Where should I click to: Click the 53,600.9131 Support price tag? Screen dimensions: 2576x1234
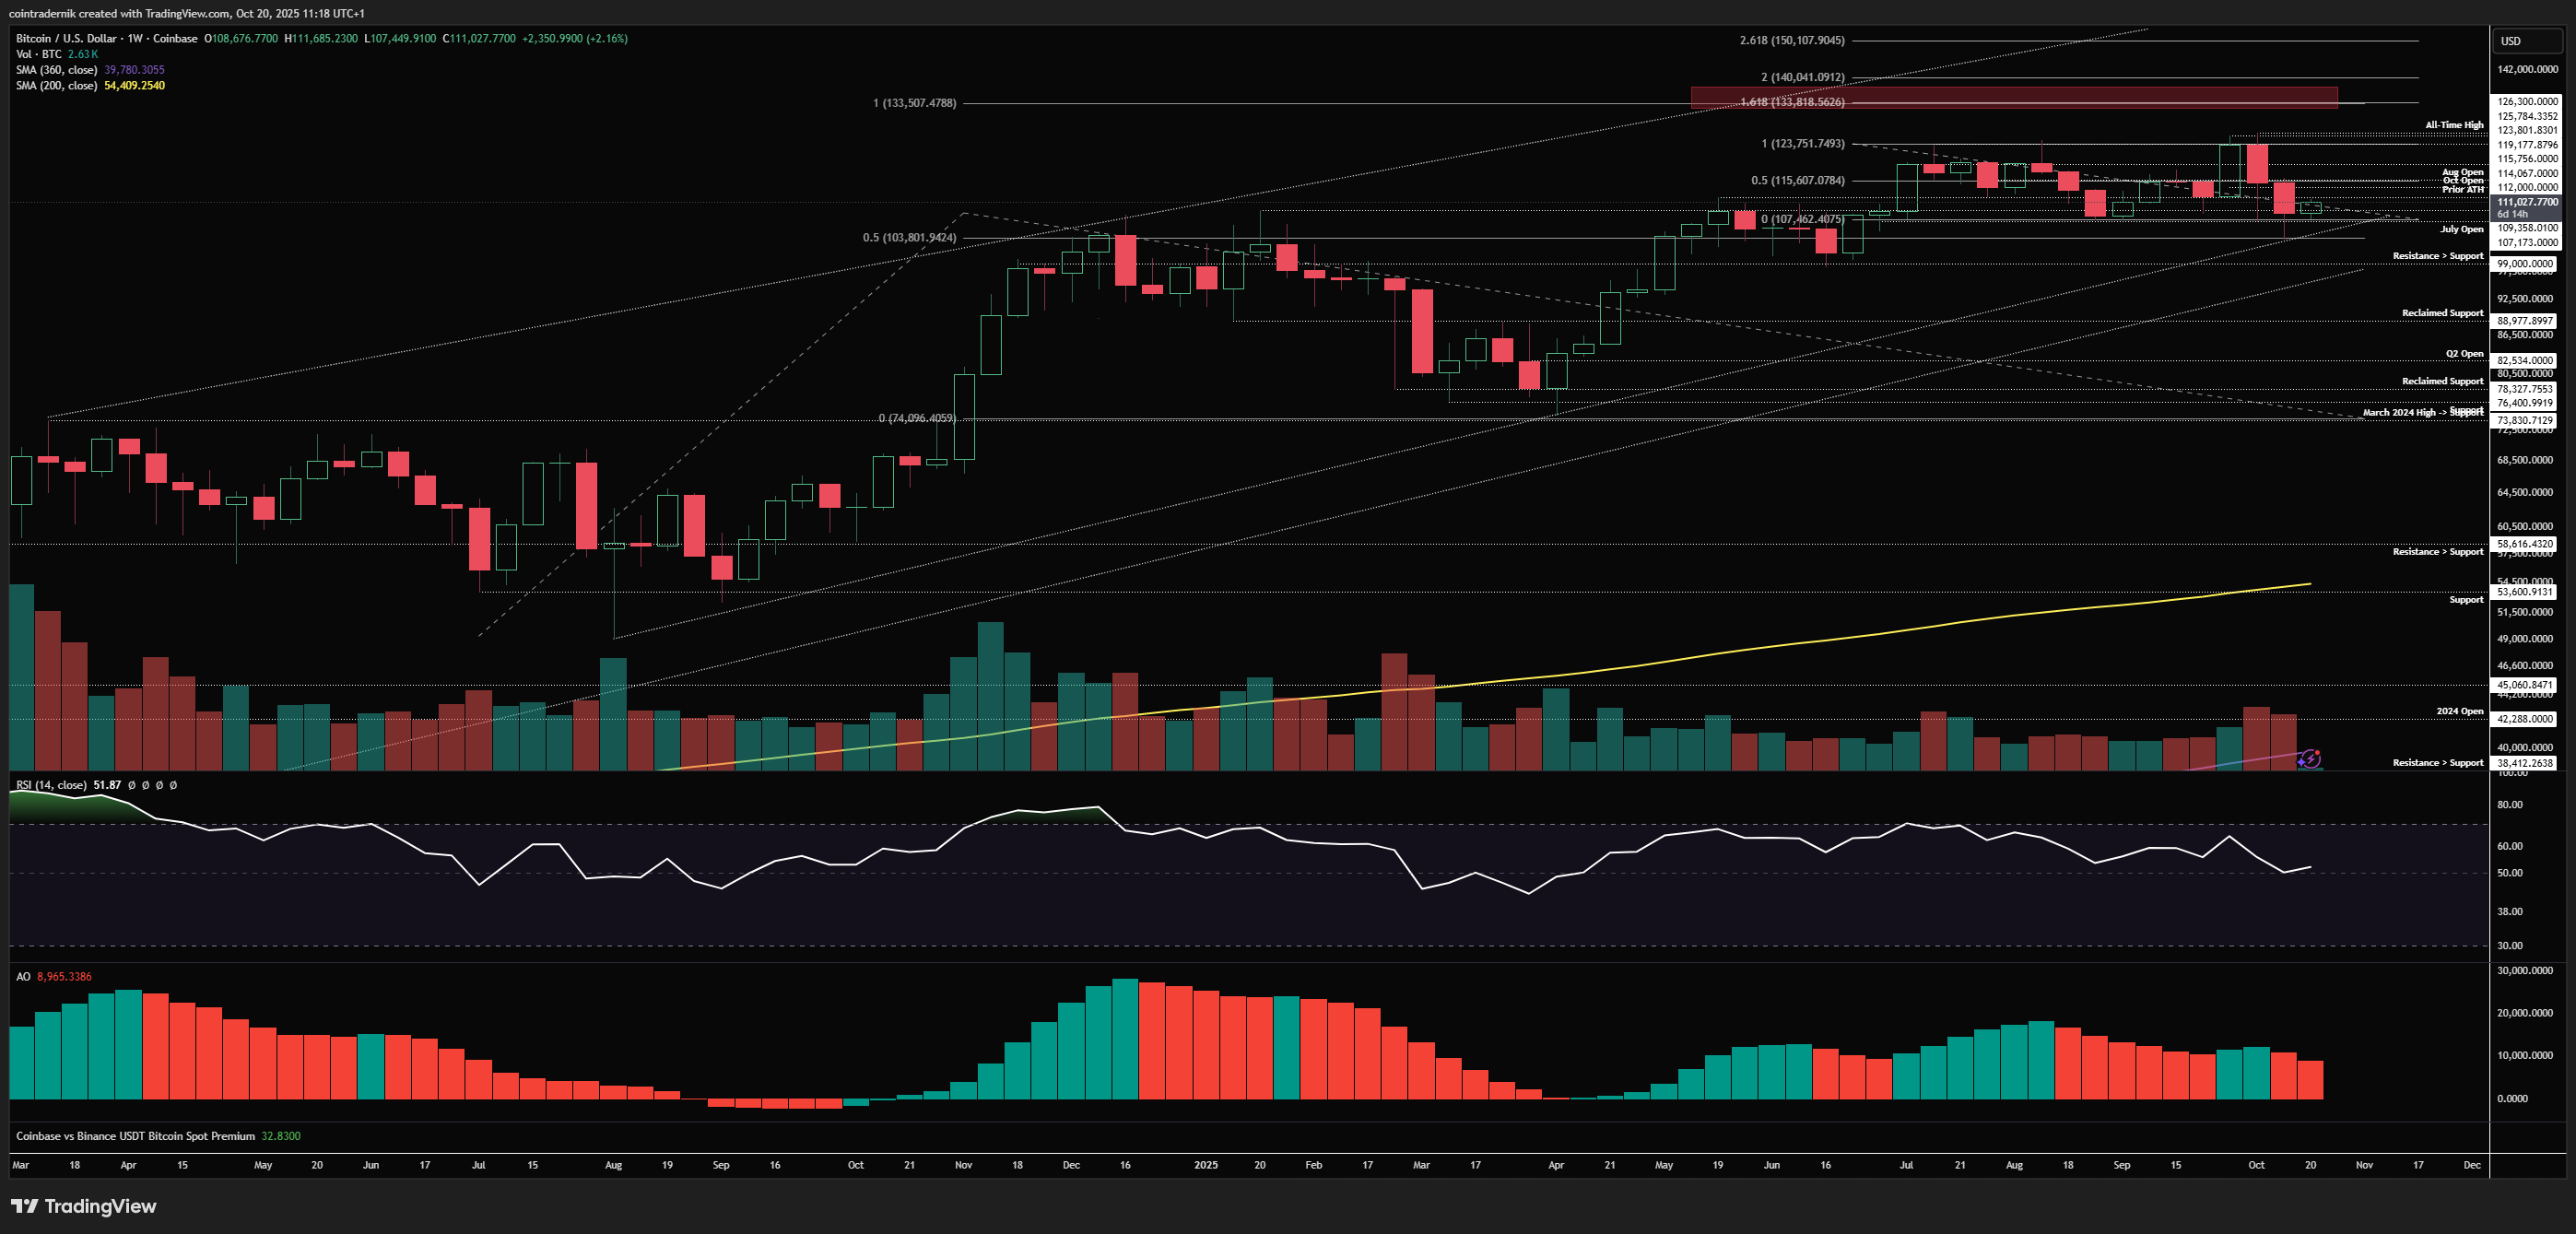(x=2525, y=592)
